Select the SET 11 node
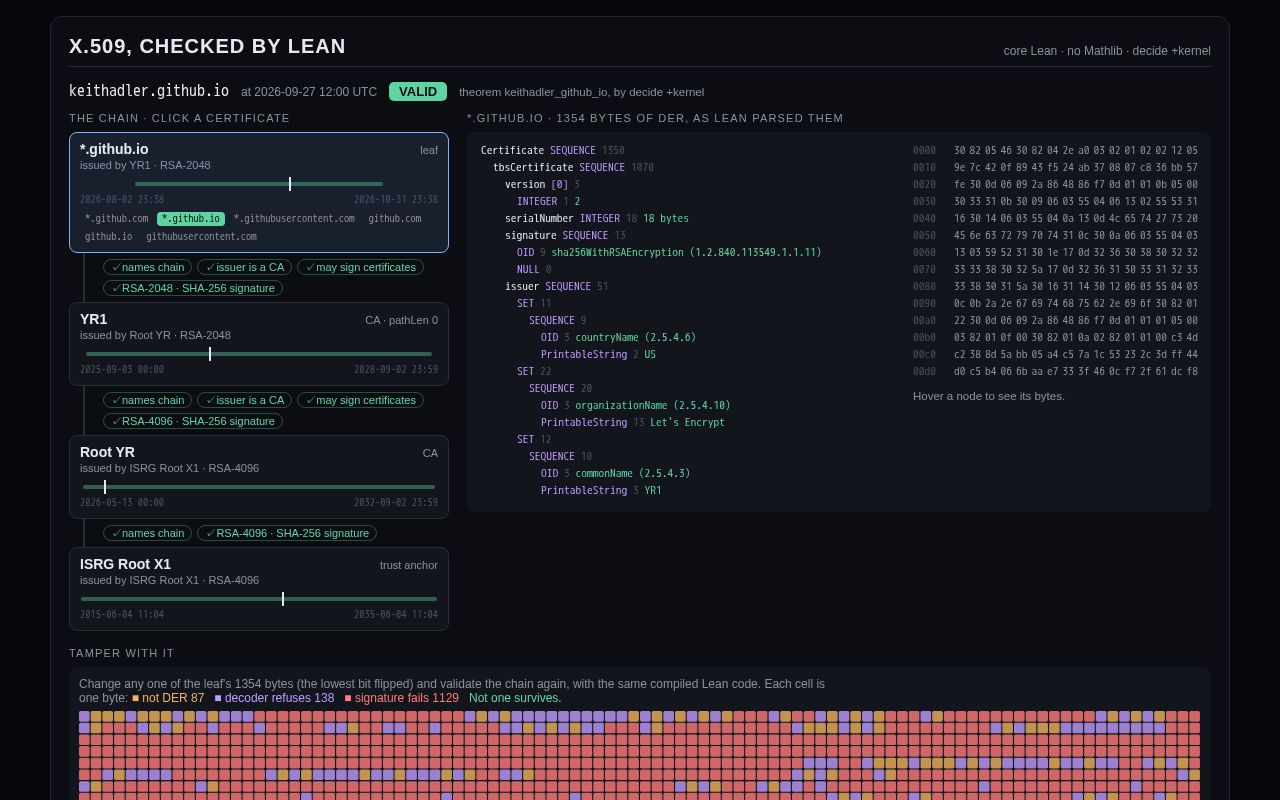The height and width of the screenshot is (800, 1280). coord(534,304)
